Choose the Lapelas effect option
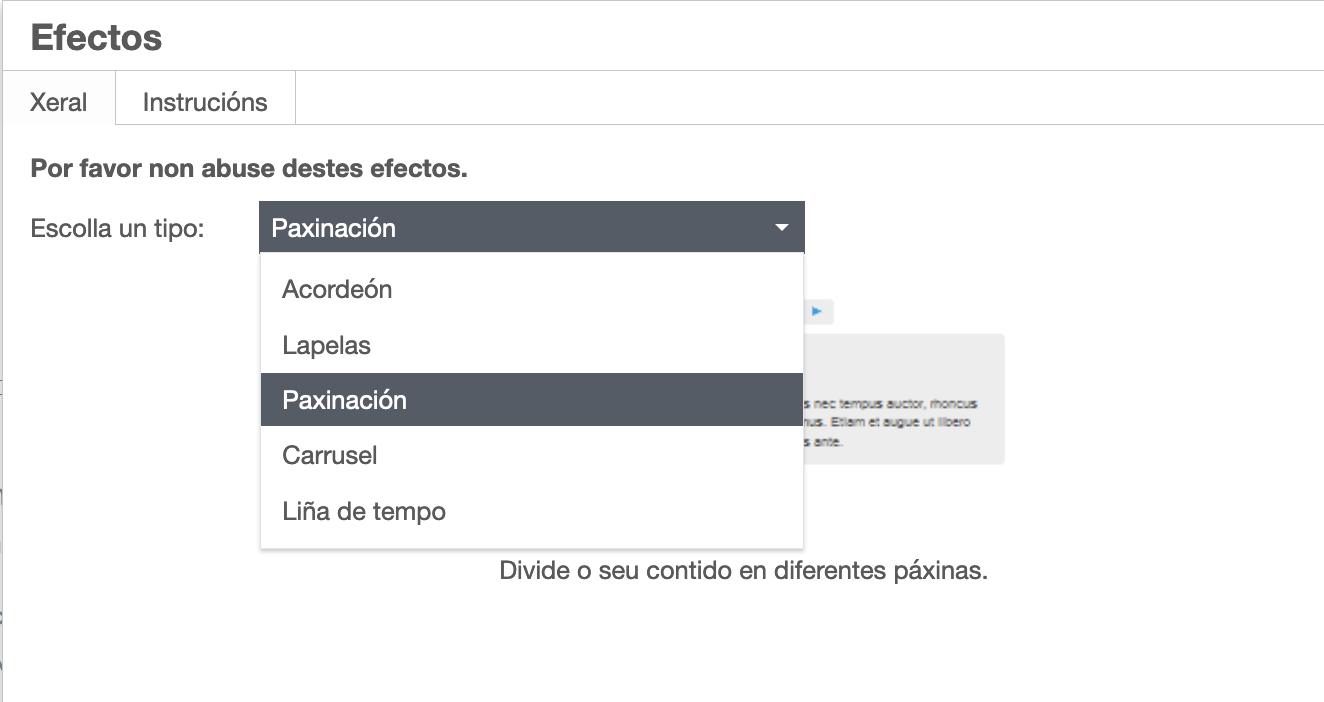The image size is (1324, 702). 326,344
